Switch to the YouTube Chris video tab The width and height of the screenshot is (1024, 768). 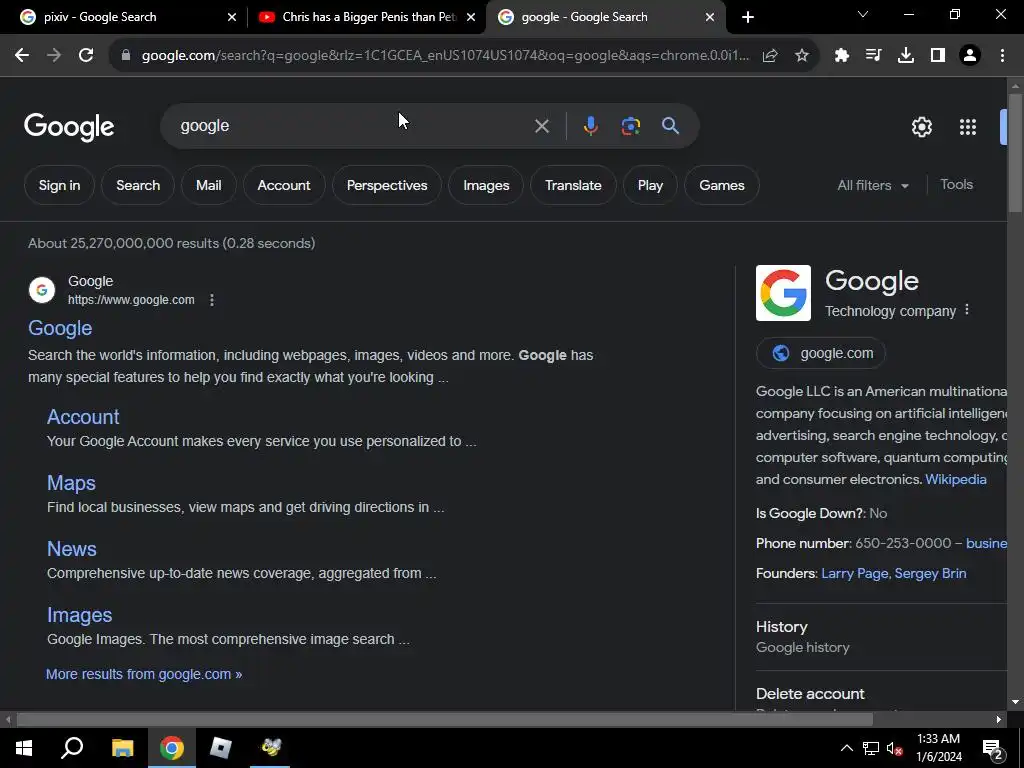coord(366,17)
